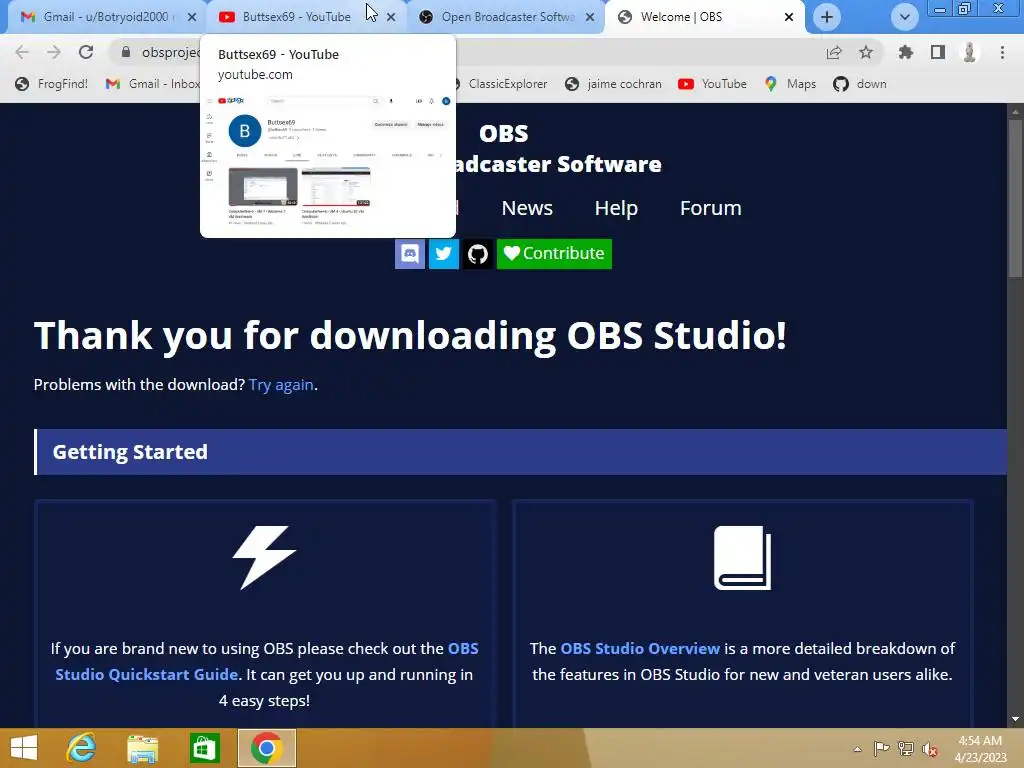Switch to the Gmail u/Botryoid2000 tab
Image resolution: width=1024 pixels, height=768 pixels.
coord(105,17)
